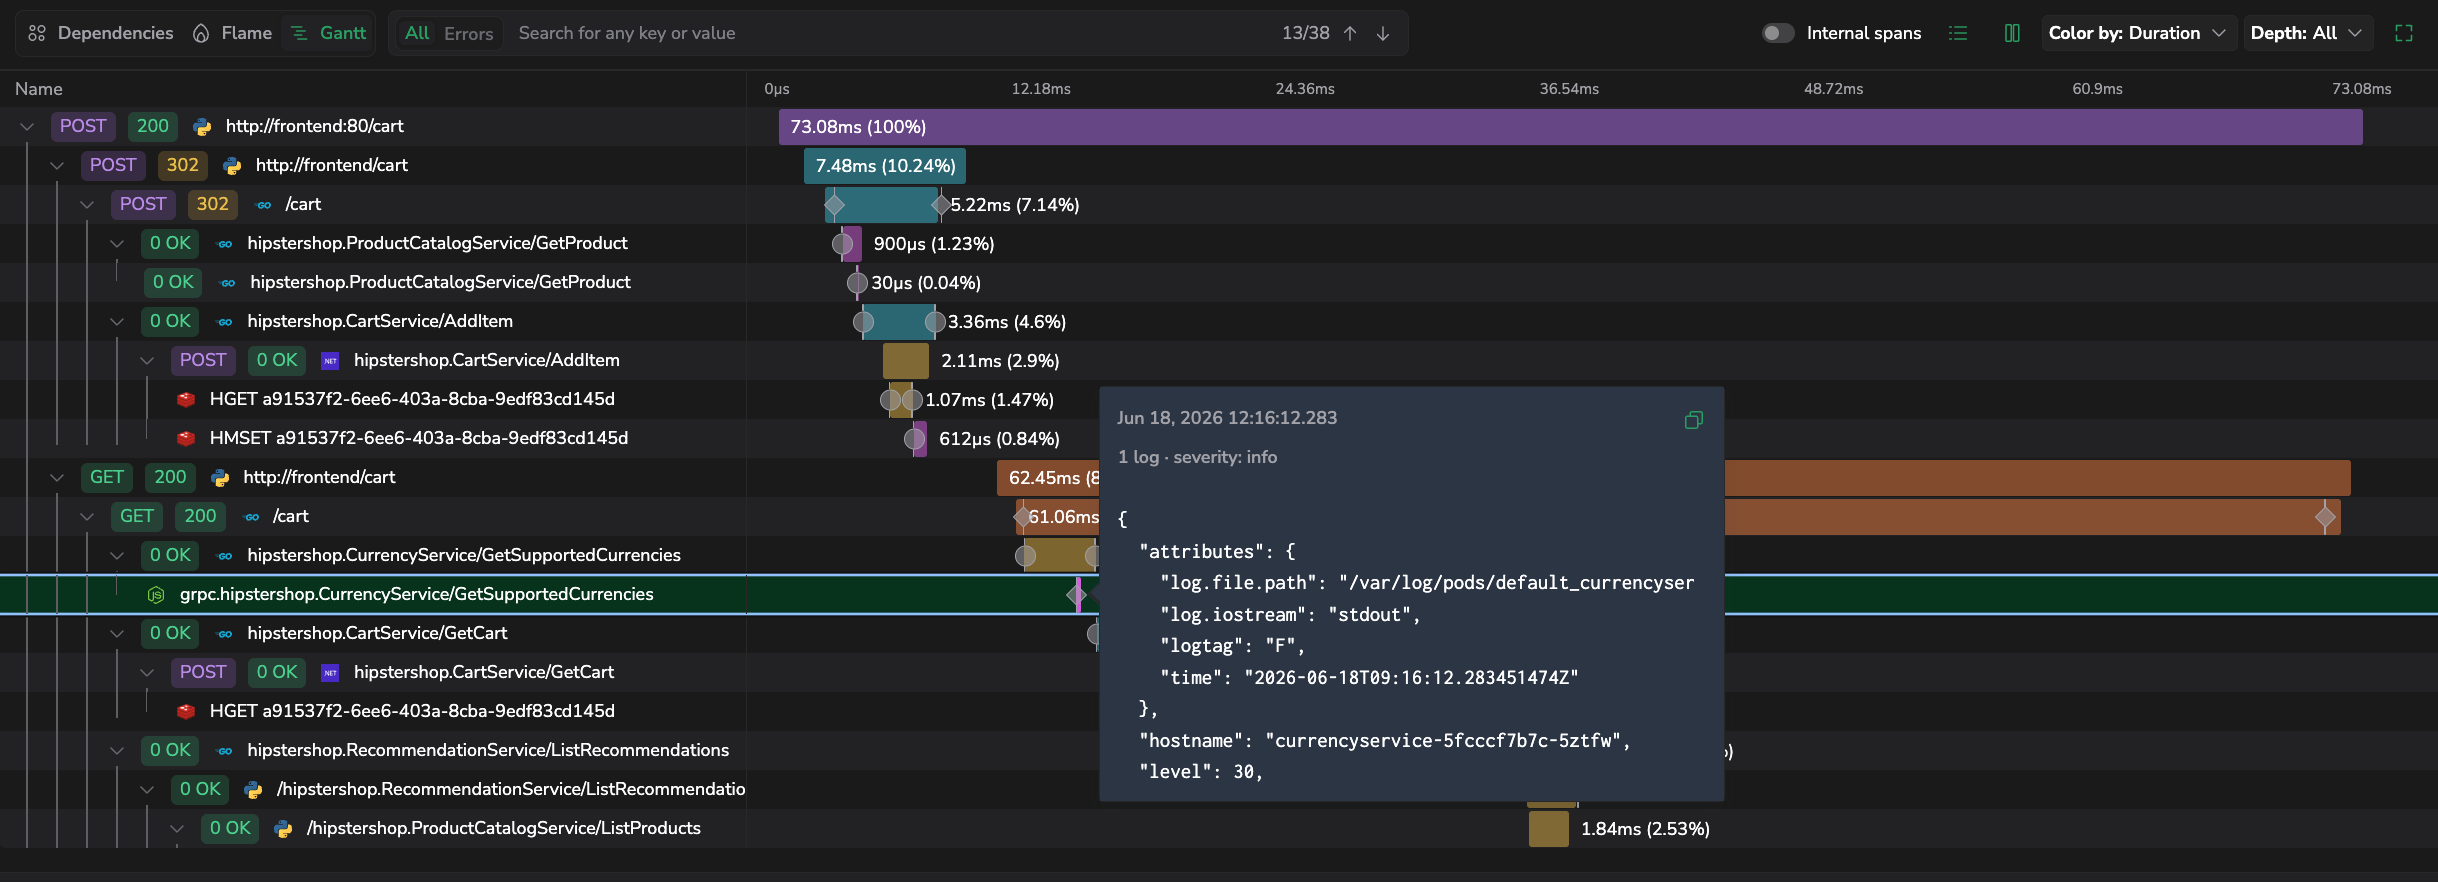Viewport: 2438px width, 882px height.
Task: Collapse the POST 302 http://frontend/cart span
Action: click(57, 166)
